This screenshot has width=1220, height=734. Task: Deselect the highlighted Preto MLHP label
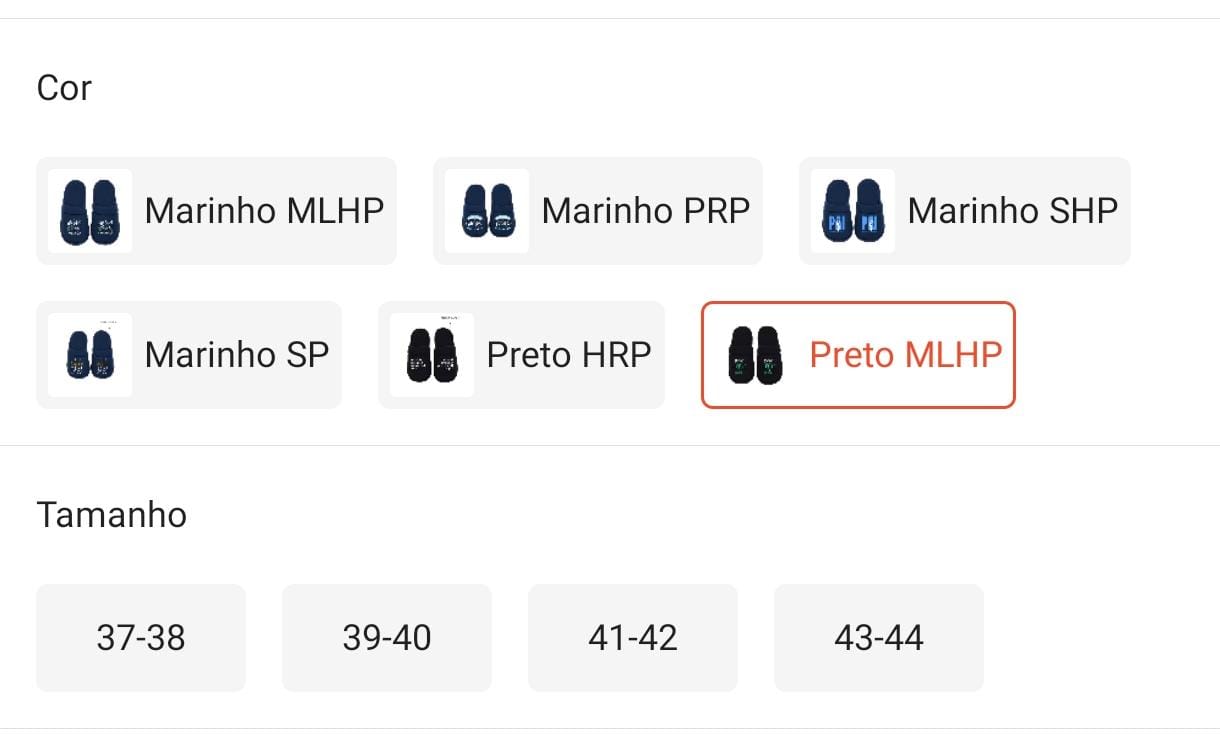(x=905, y=355)
